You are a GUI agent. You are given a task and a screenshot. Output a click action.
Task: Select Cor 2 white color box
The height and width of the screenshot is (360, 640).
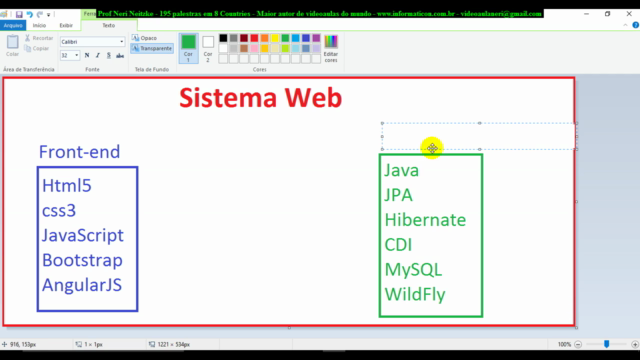[x=208, y=48]
